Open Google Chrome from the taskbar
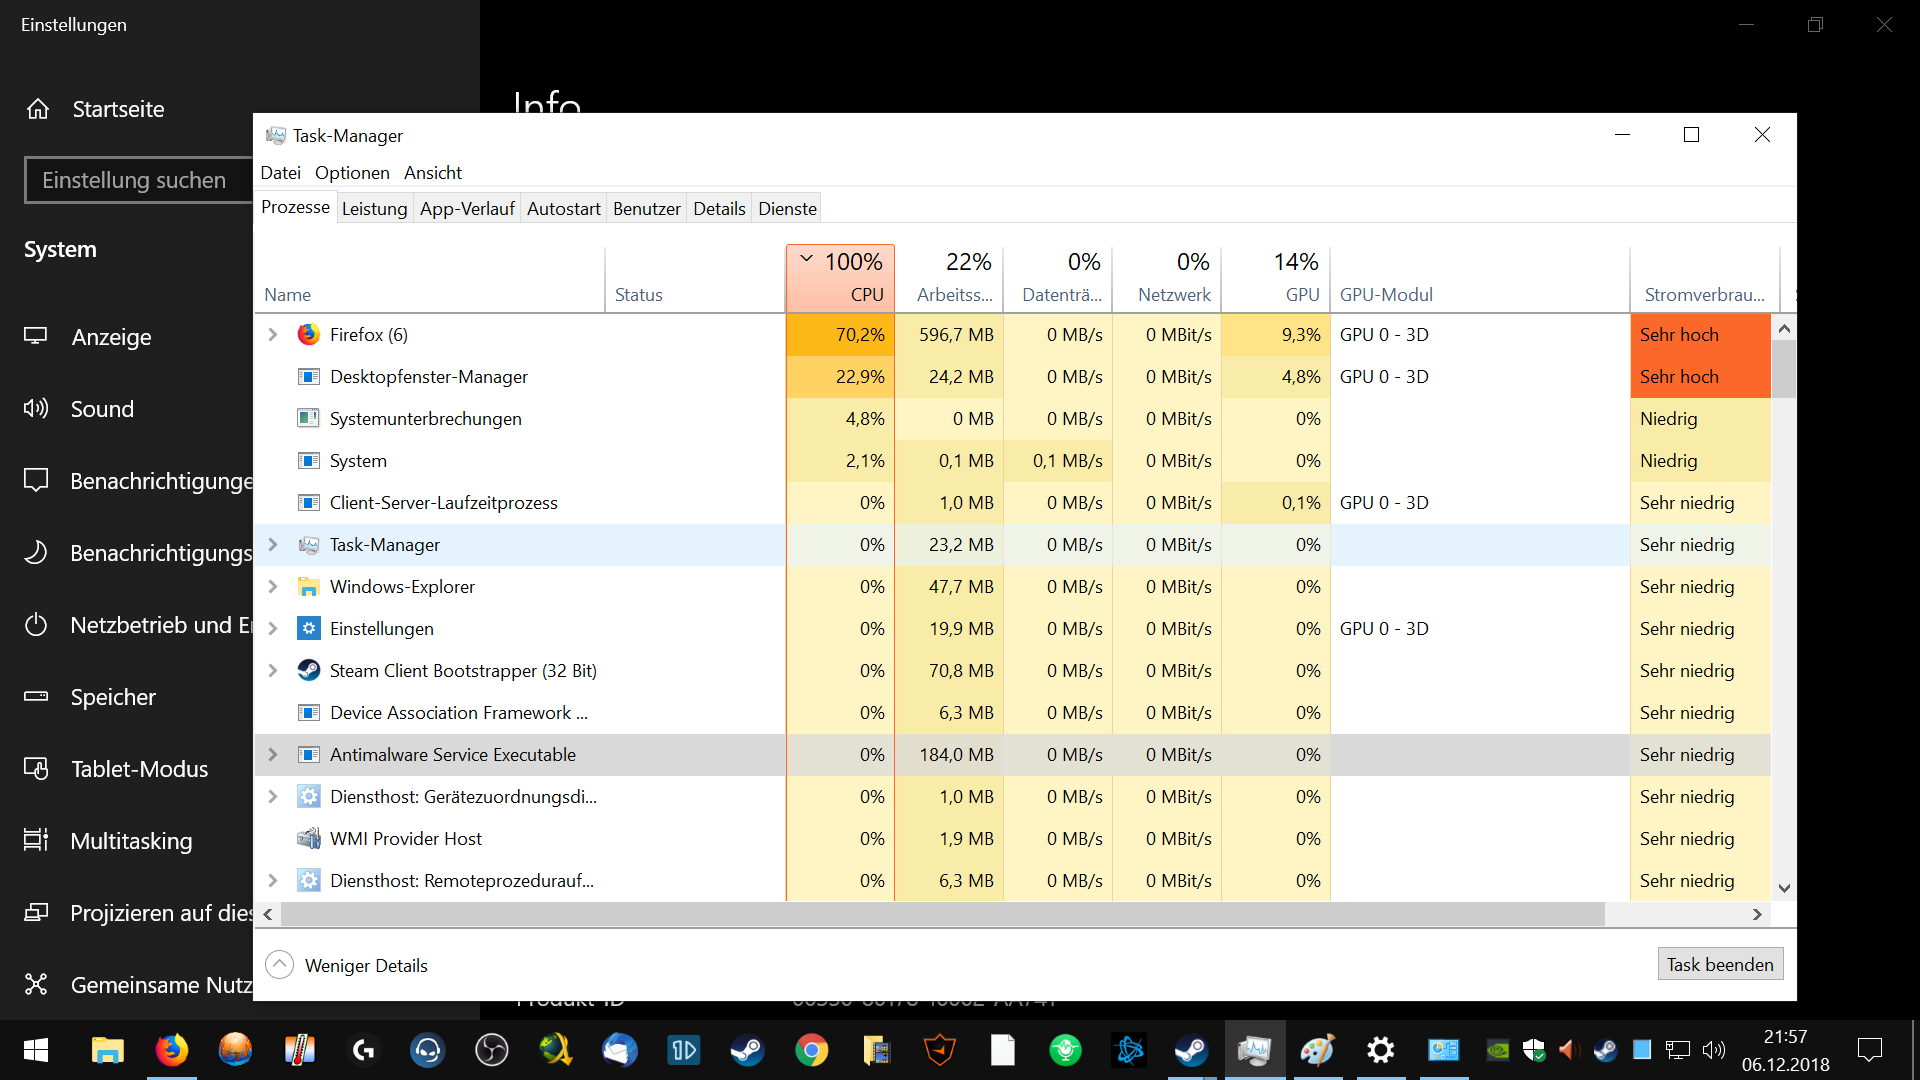The width and height of the screenshot is (1920, 1080). click(x=811, y=1050)
